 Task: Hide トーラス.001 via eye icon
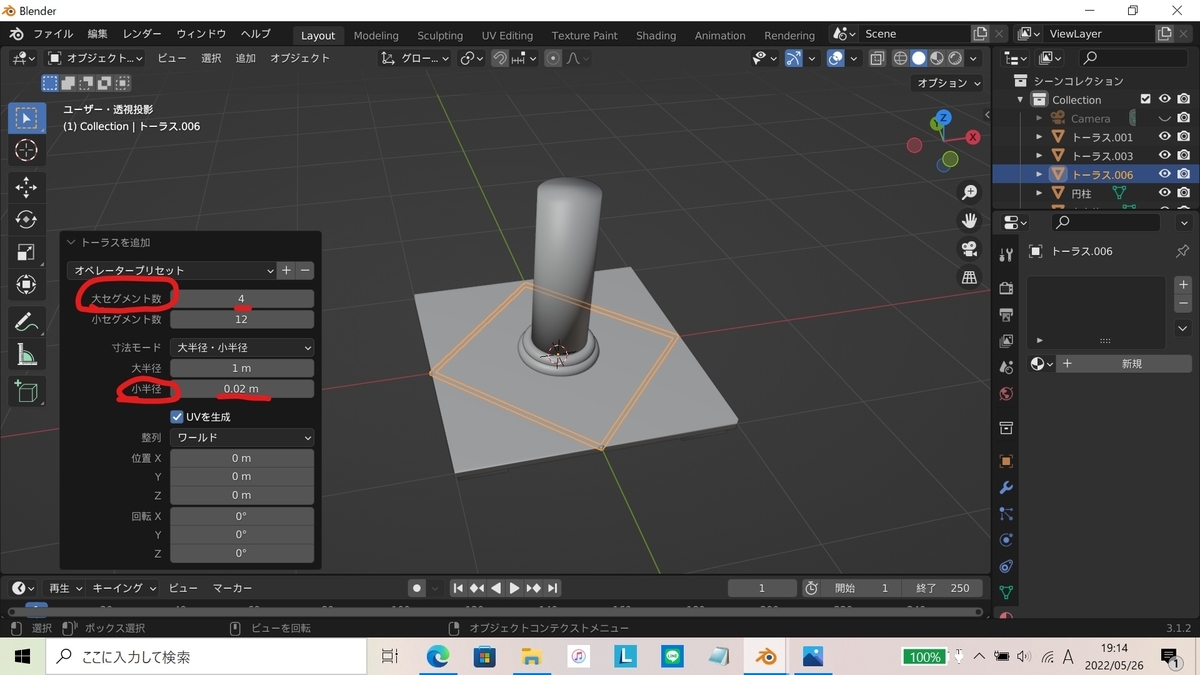click(x=1165, y=137)
